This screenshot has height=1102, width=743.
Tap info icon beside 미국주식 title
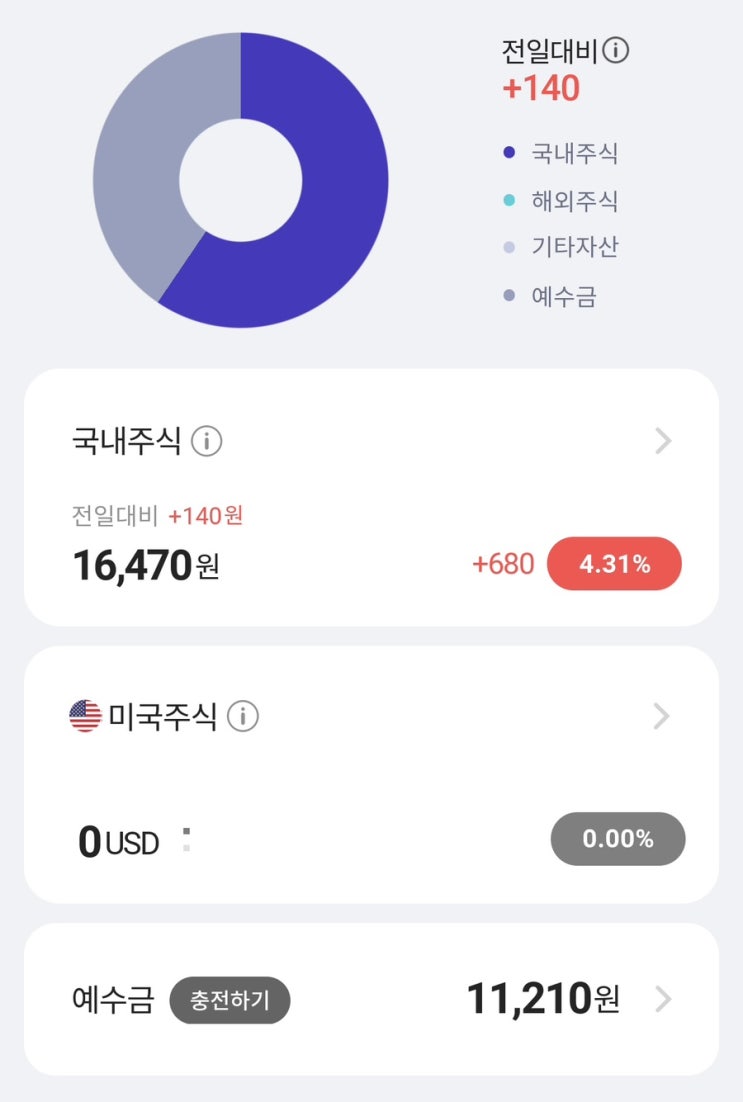(243, 716)
